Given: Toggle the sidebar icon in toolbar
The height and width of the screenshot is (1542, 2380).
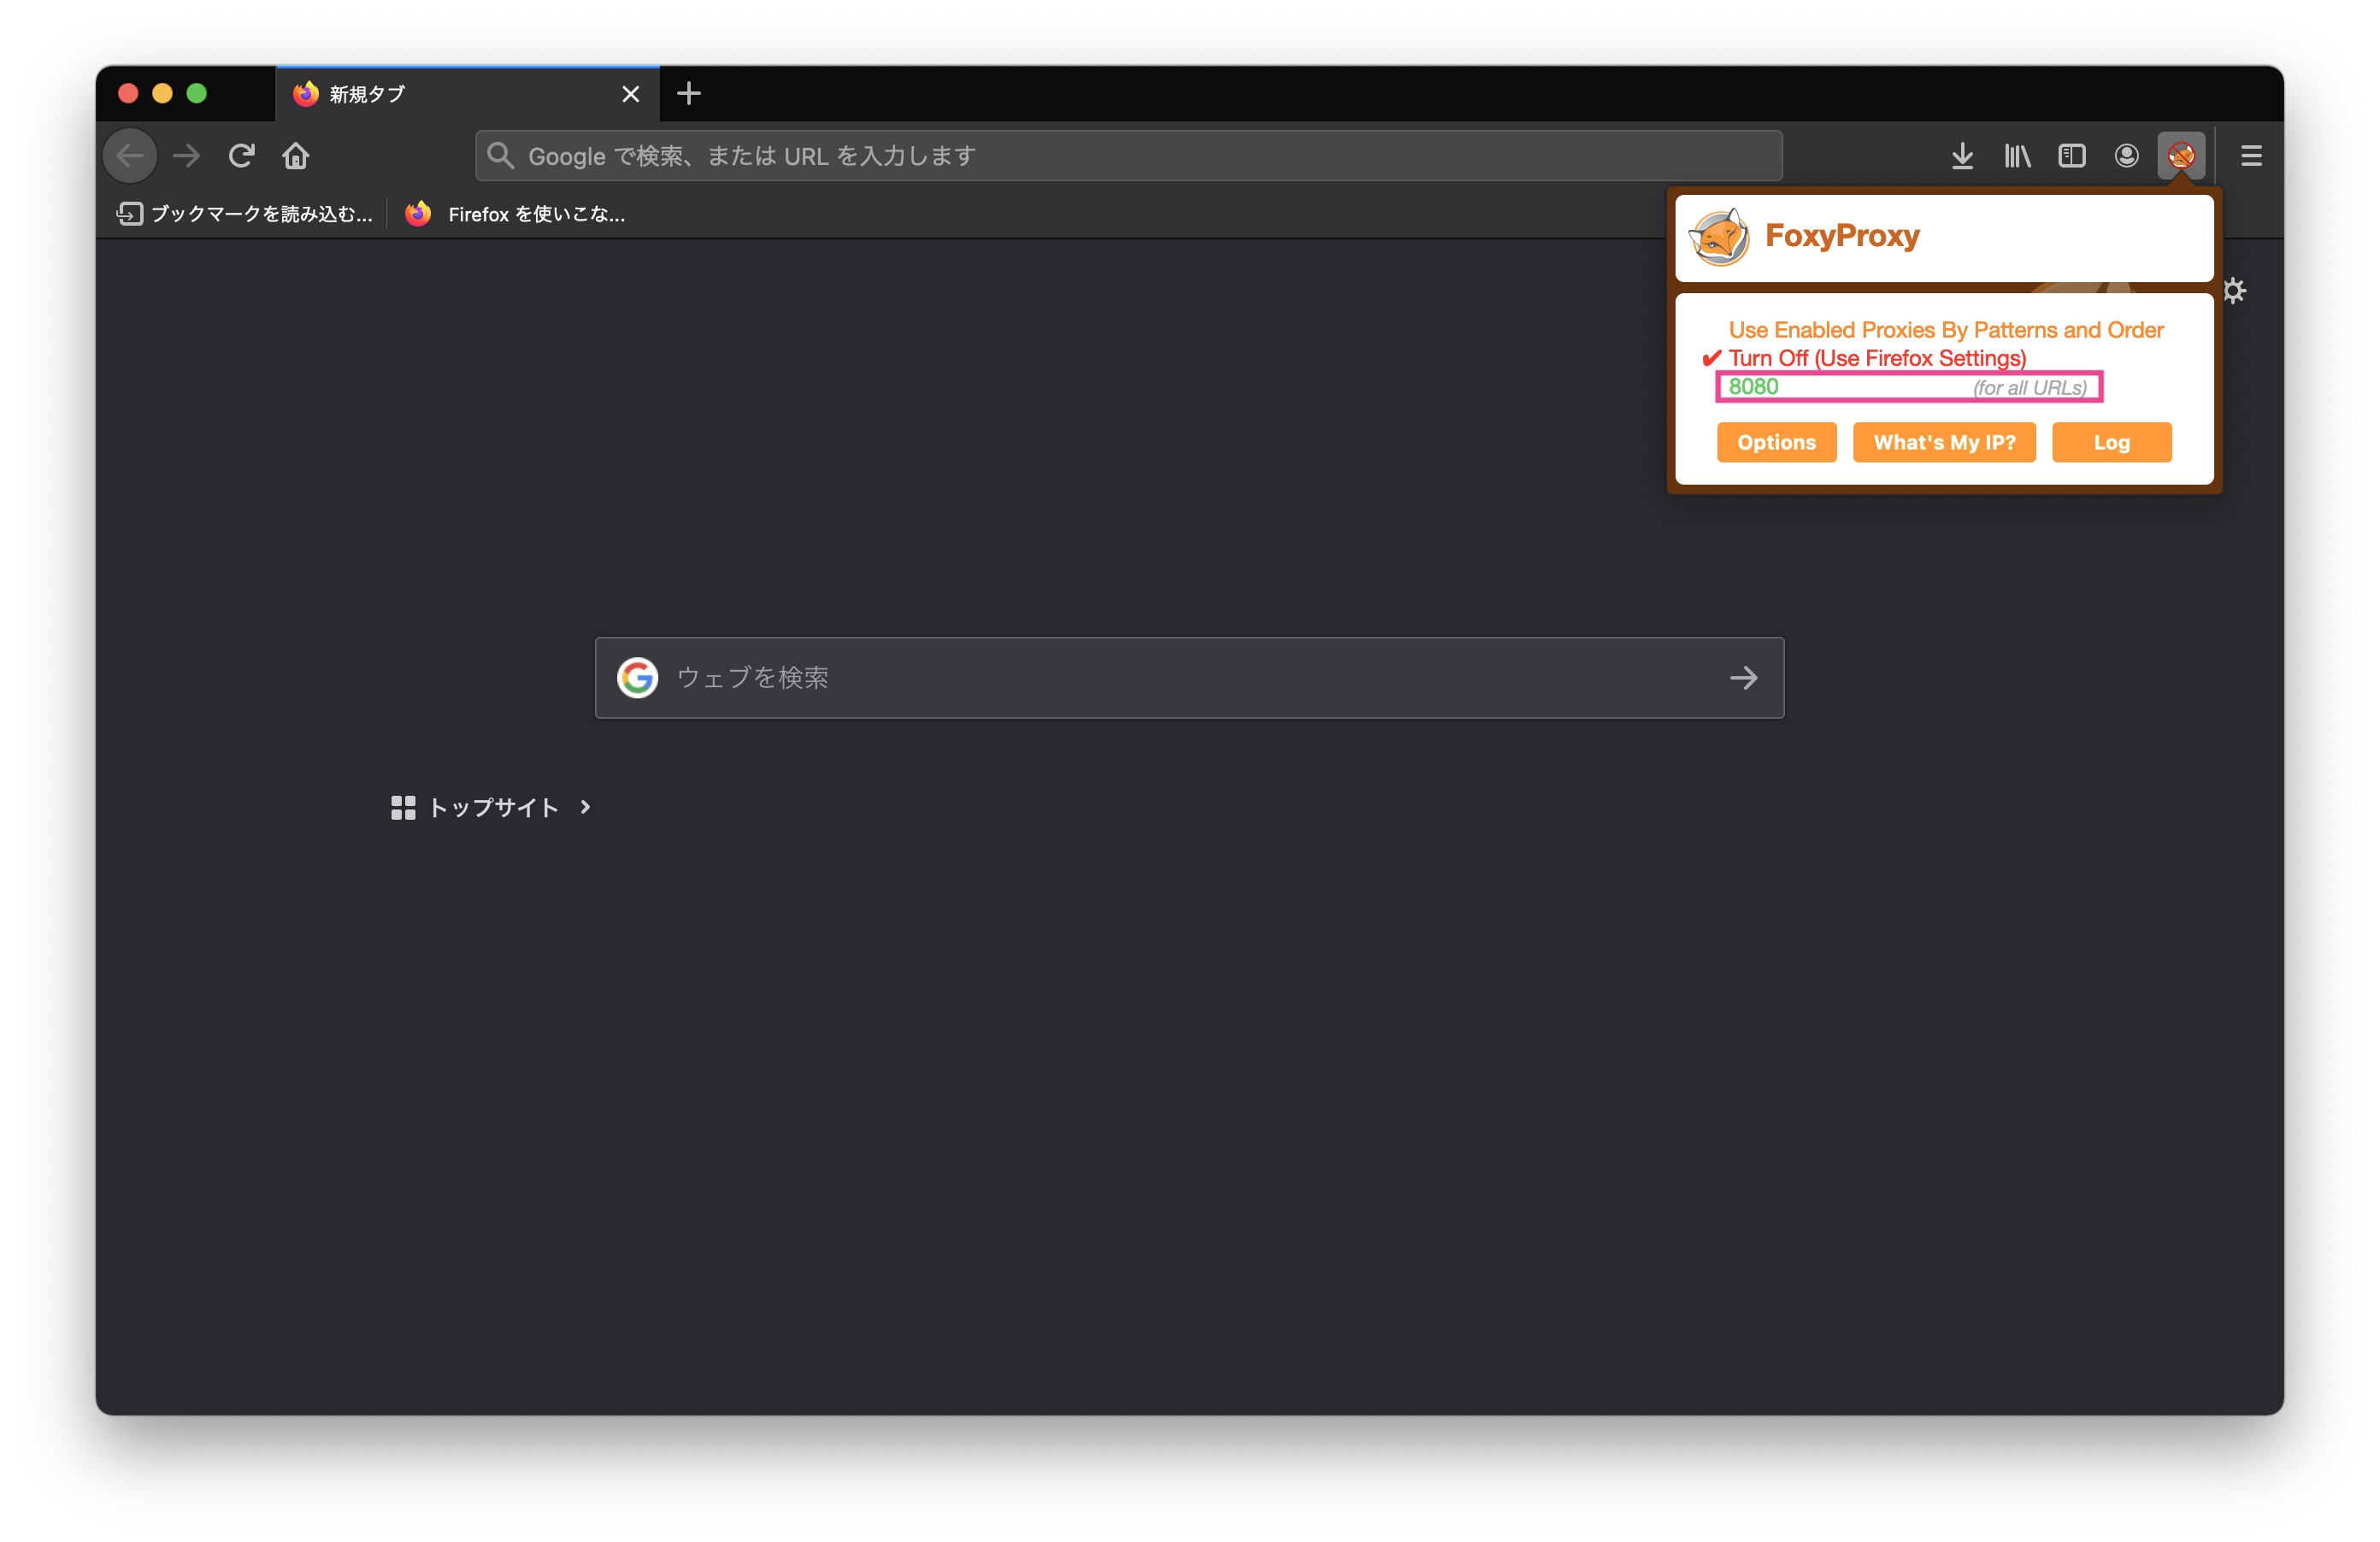Looking at the screenshot, I should (2072, 156).
